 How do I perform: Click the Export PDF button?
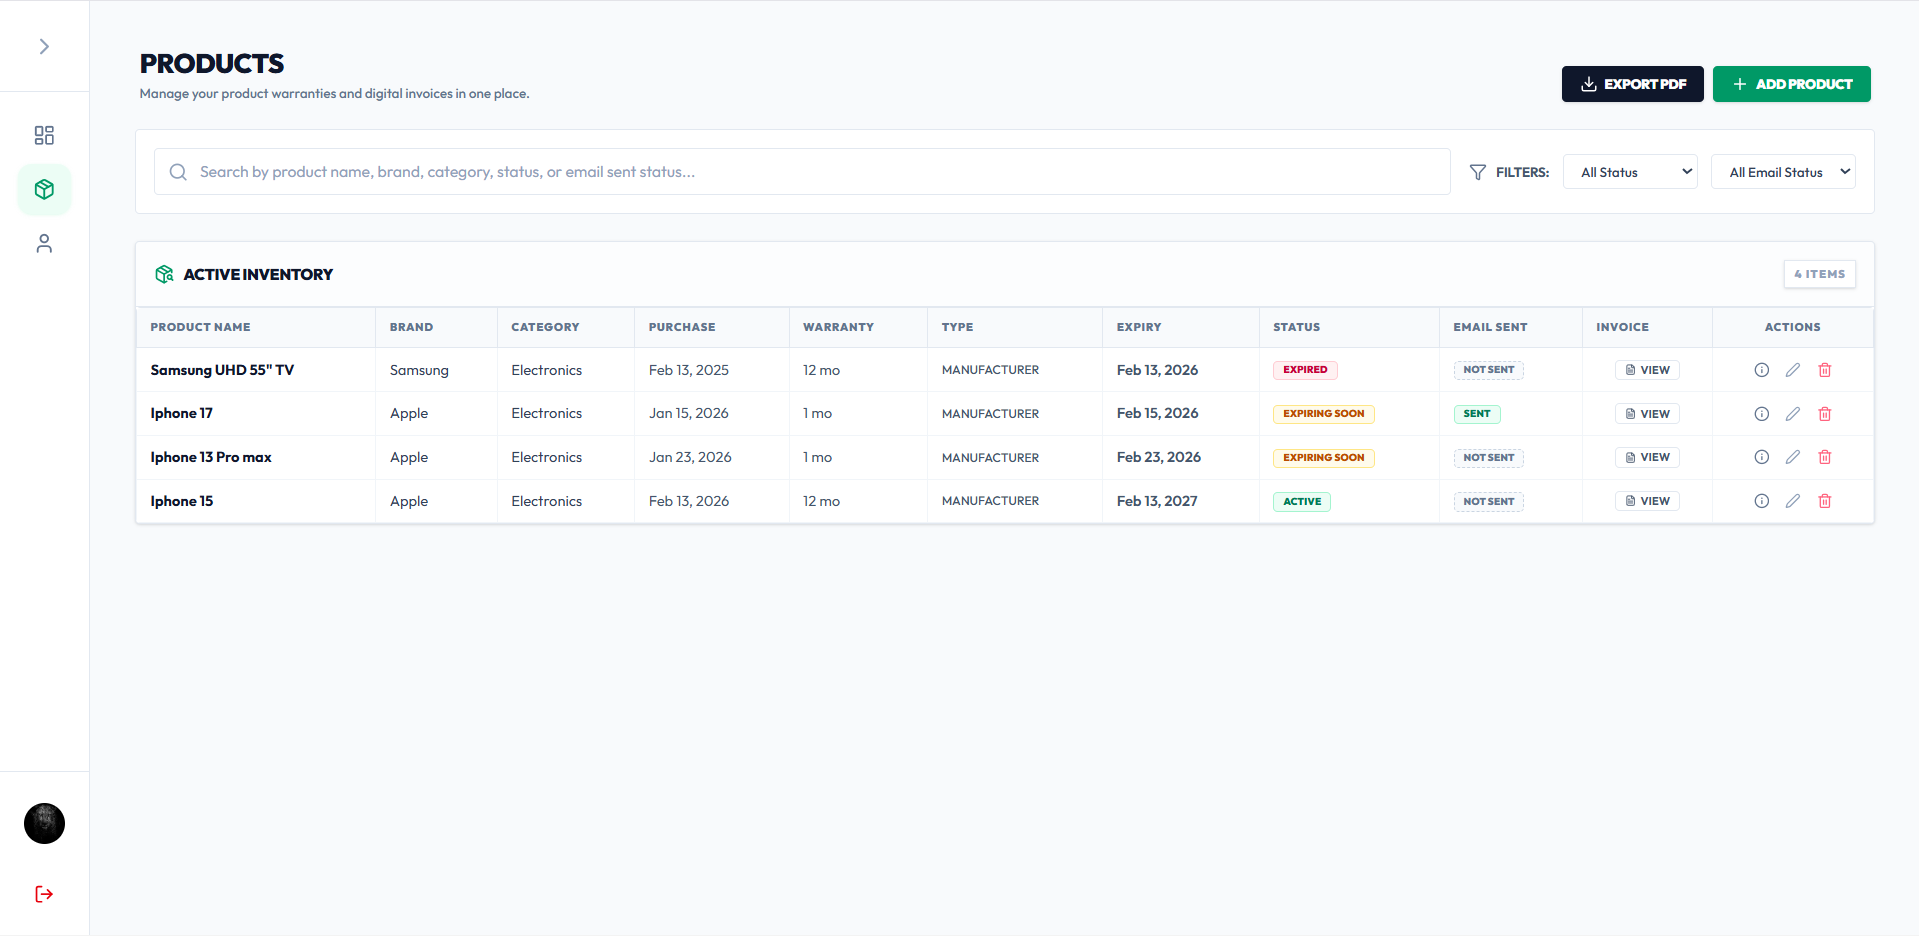tap(1632, 84)
